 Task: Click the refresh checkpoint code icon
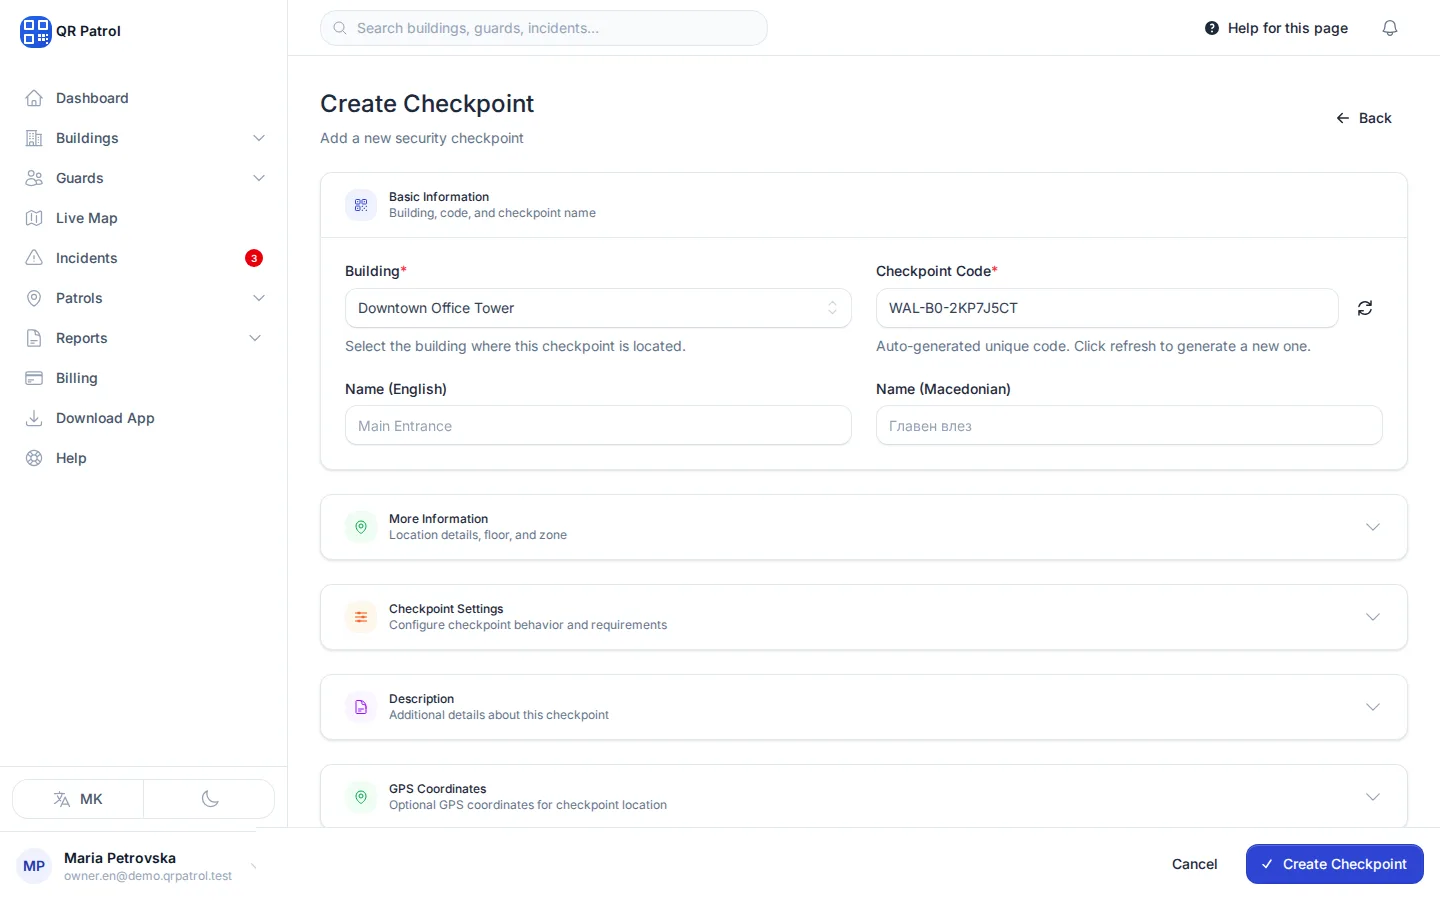(1365, 308)
